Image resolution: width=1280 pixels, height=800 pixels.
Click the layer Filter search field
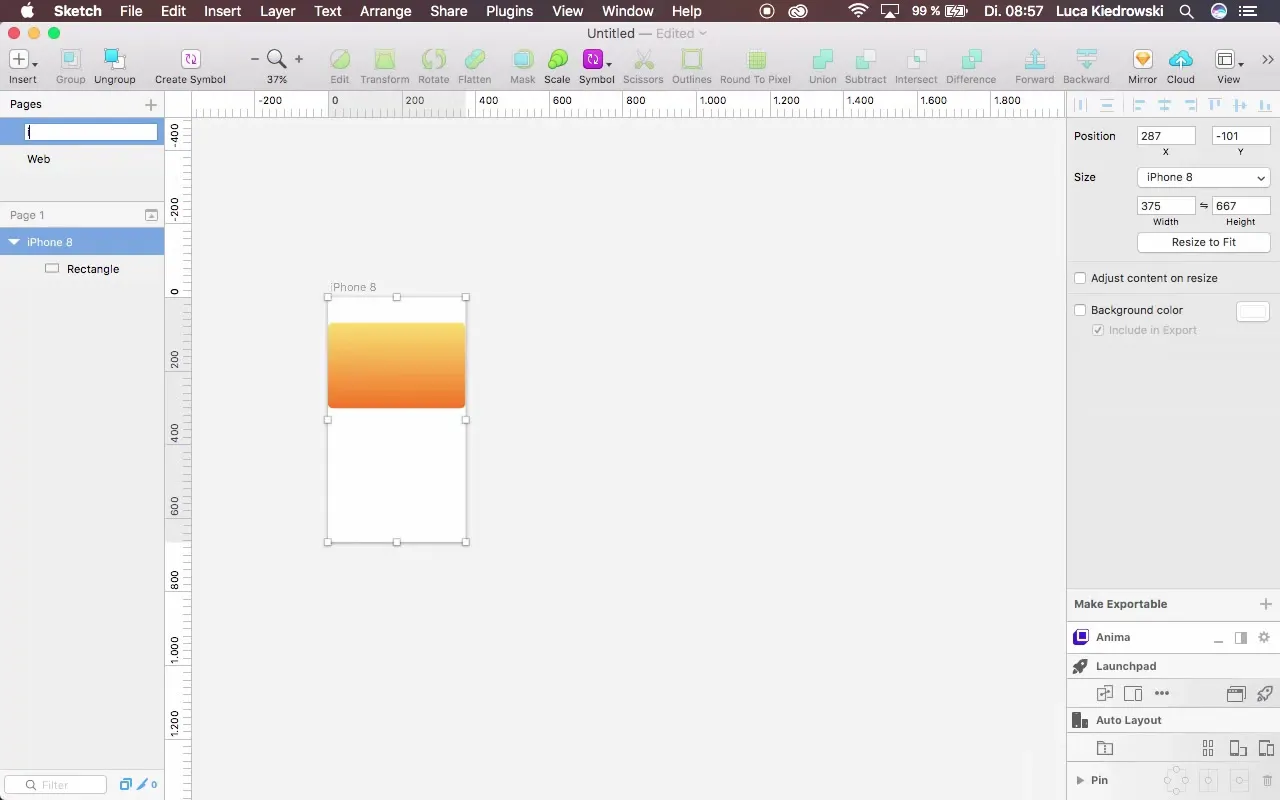click(55, 785)
